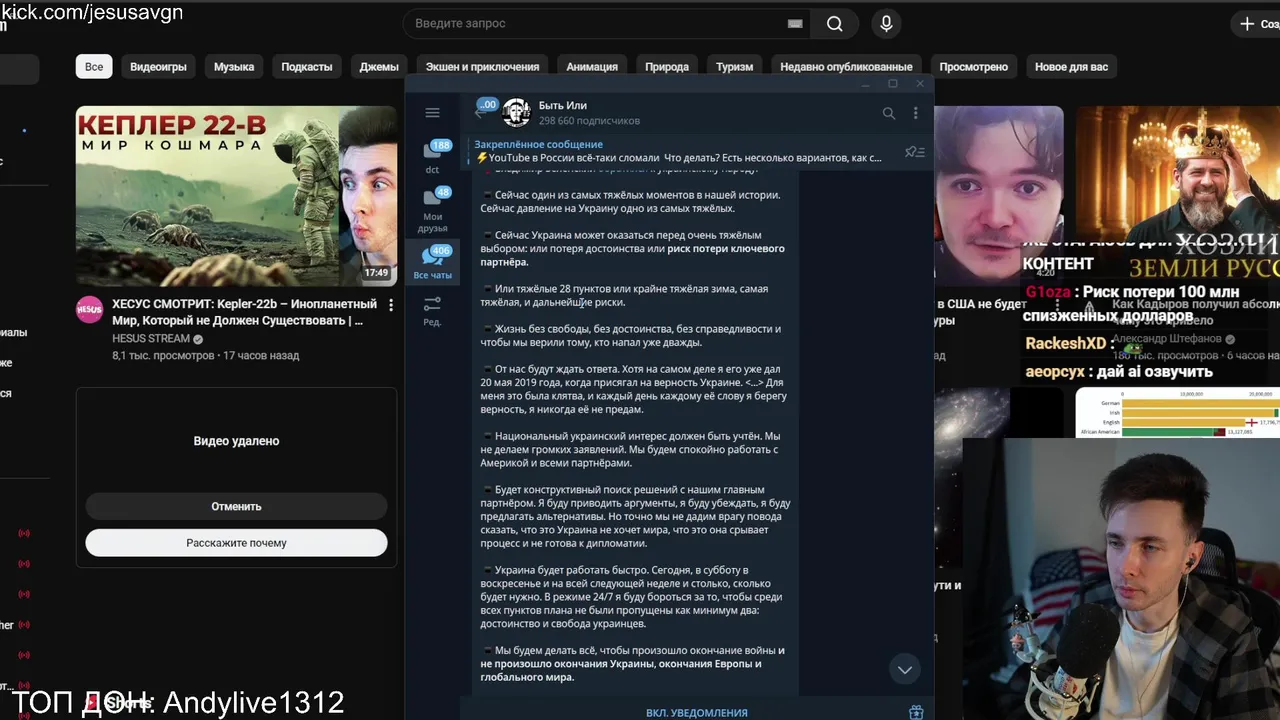The height and width of the screenshot is (720, 1280).
Task: Select the Видеоигры filter chip
Action: pos(158,67)
